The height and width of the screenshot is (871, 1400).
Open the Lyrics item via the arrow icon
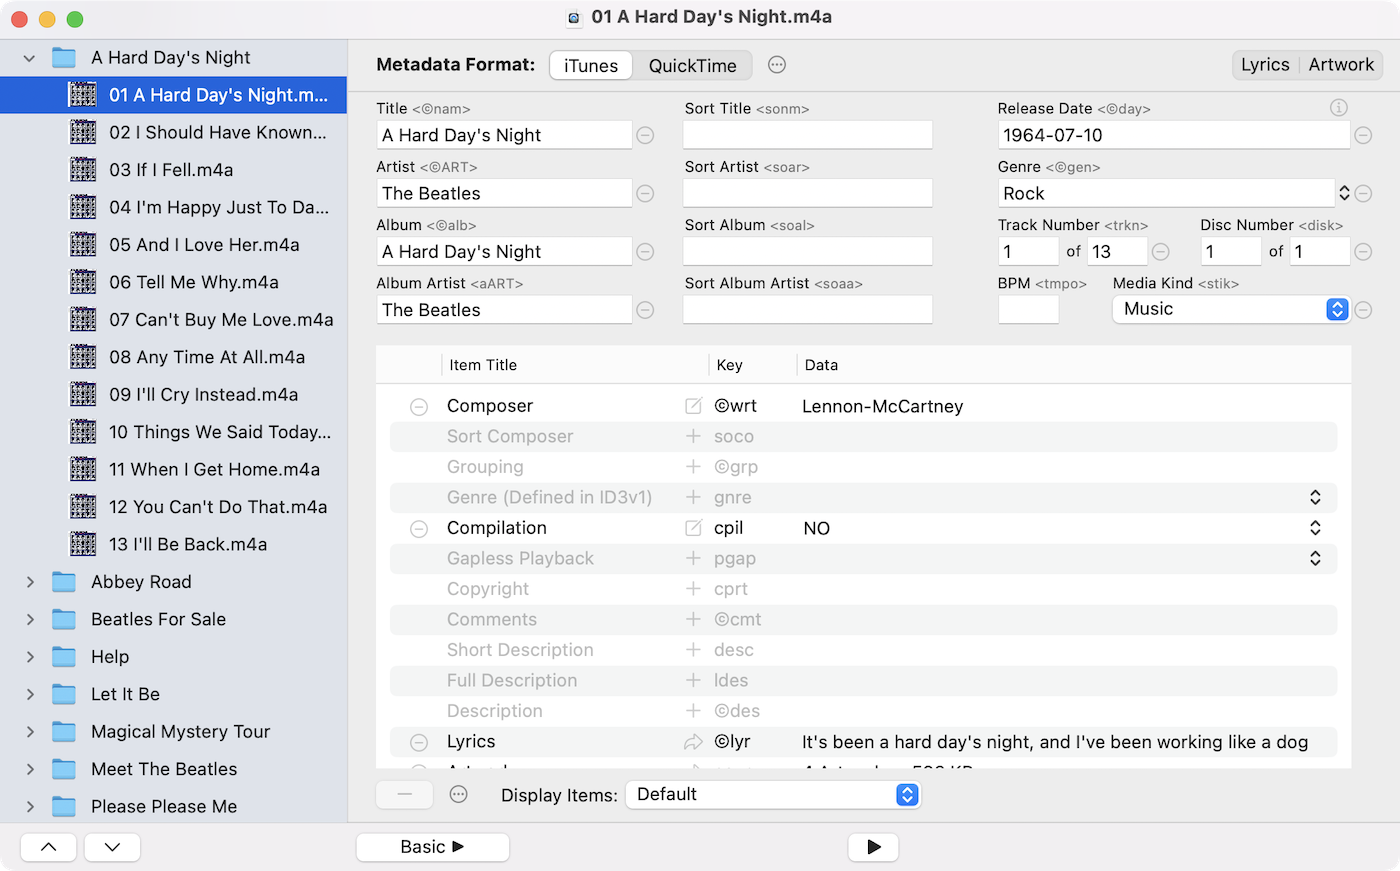[693, 742]
